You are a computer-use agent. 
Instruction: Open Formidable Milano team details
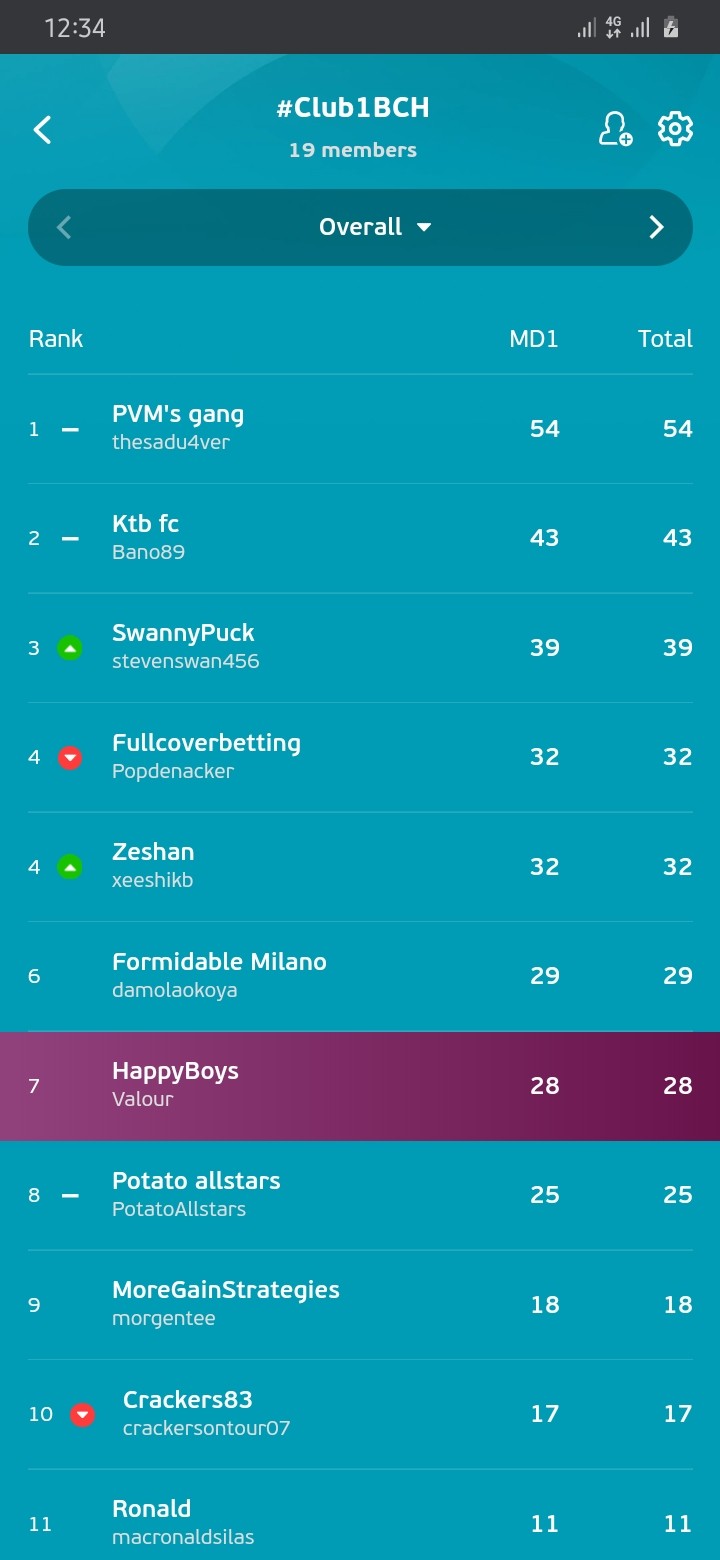(x=360, y=976)
